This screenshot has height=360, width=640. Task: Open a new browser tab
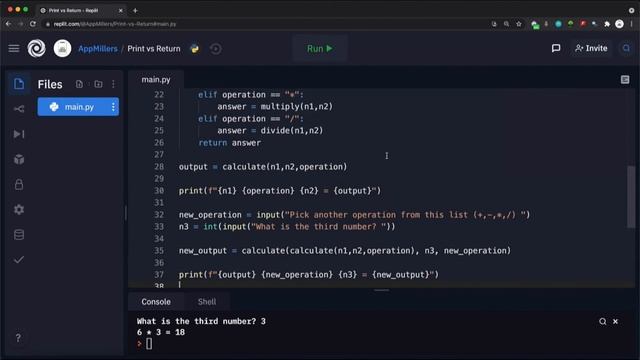pyautogui.click(x=135, y=11)
